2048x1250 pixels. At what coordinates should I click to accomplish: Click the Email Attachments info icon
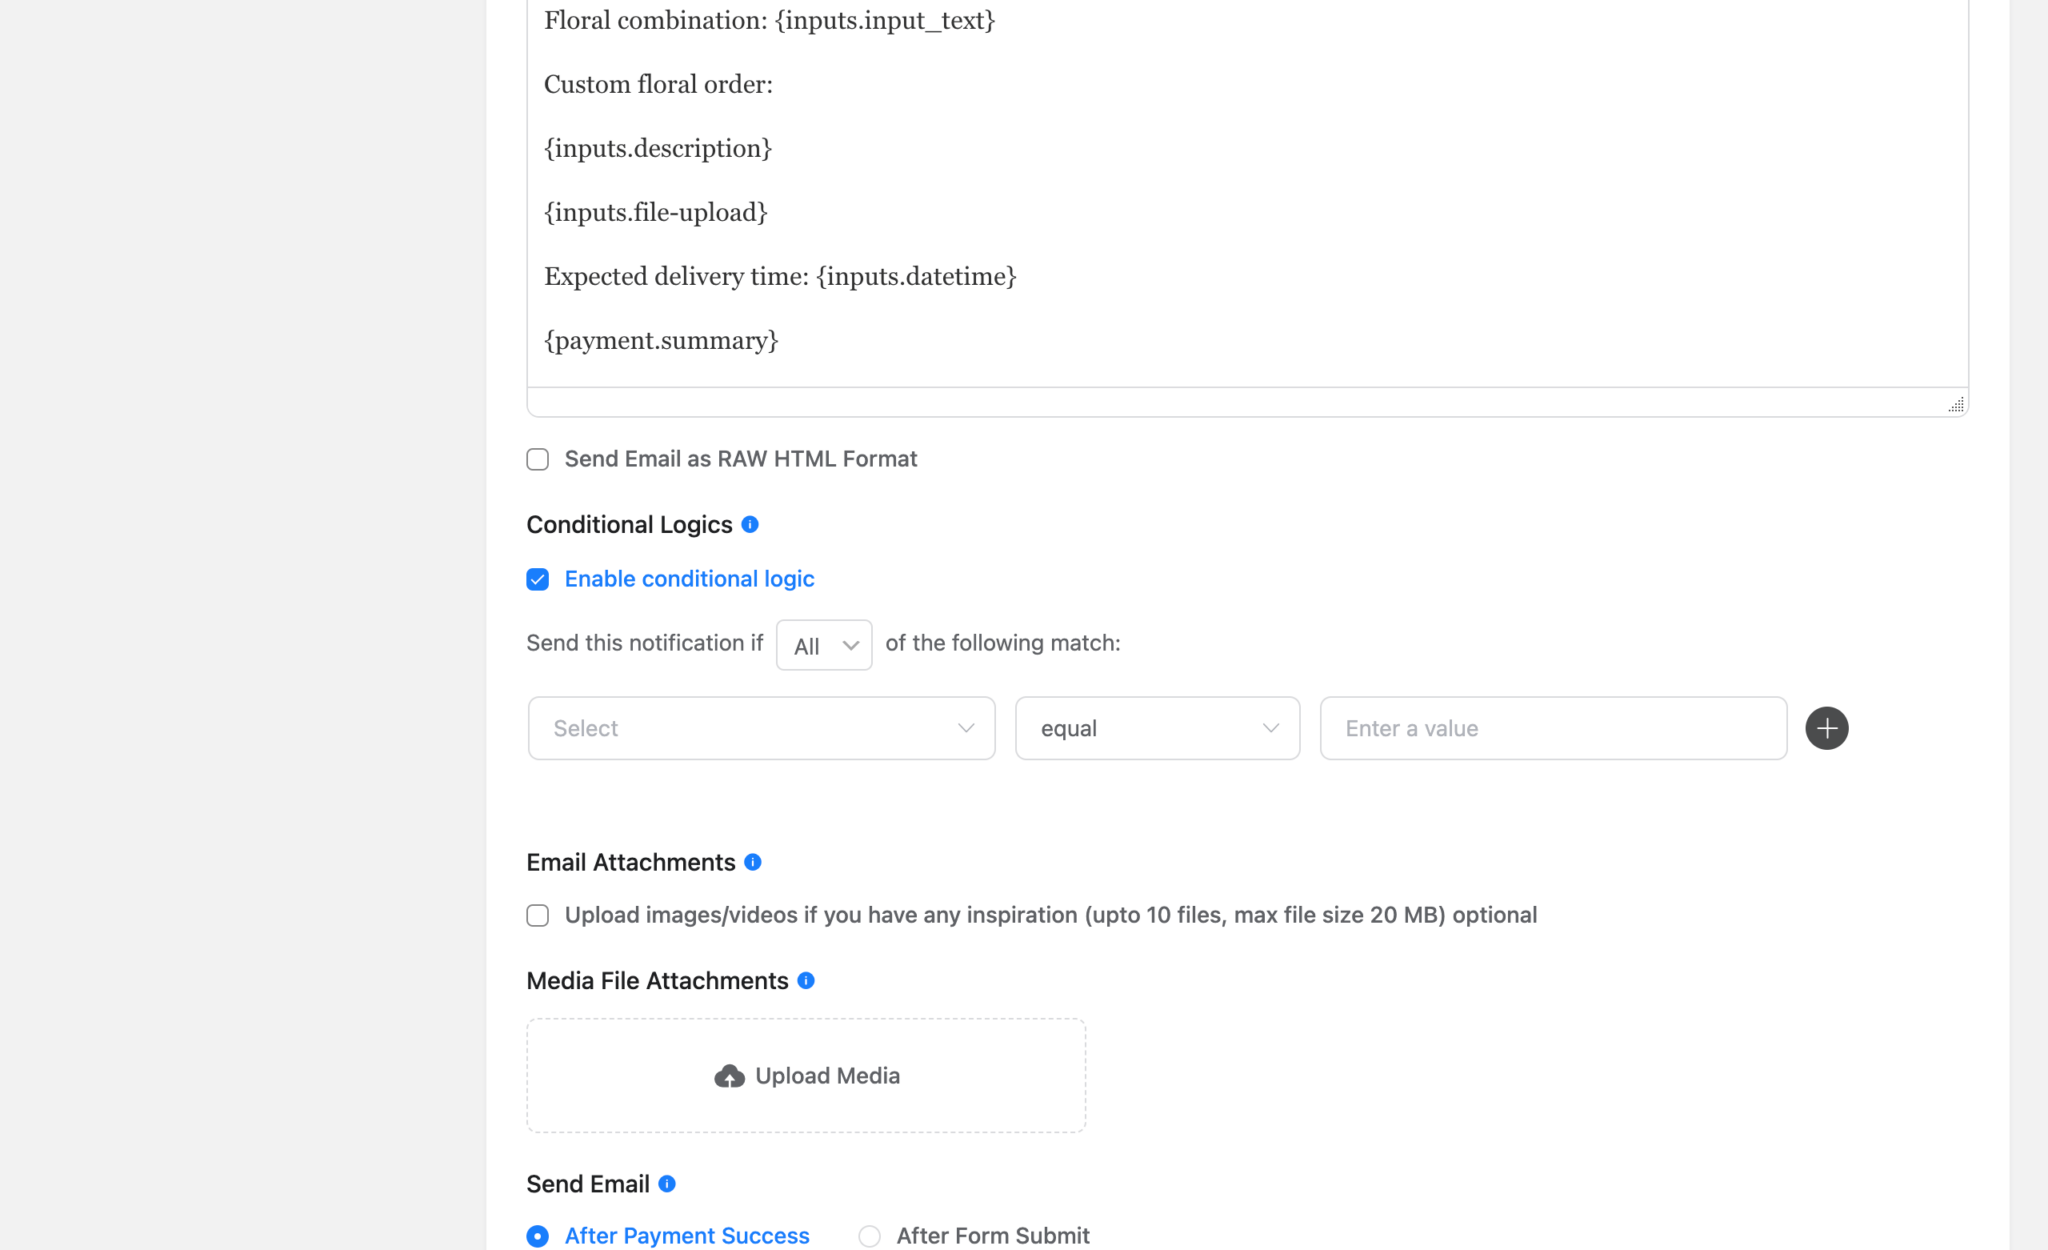coord(754,862)
